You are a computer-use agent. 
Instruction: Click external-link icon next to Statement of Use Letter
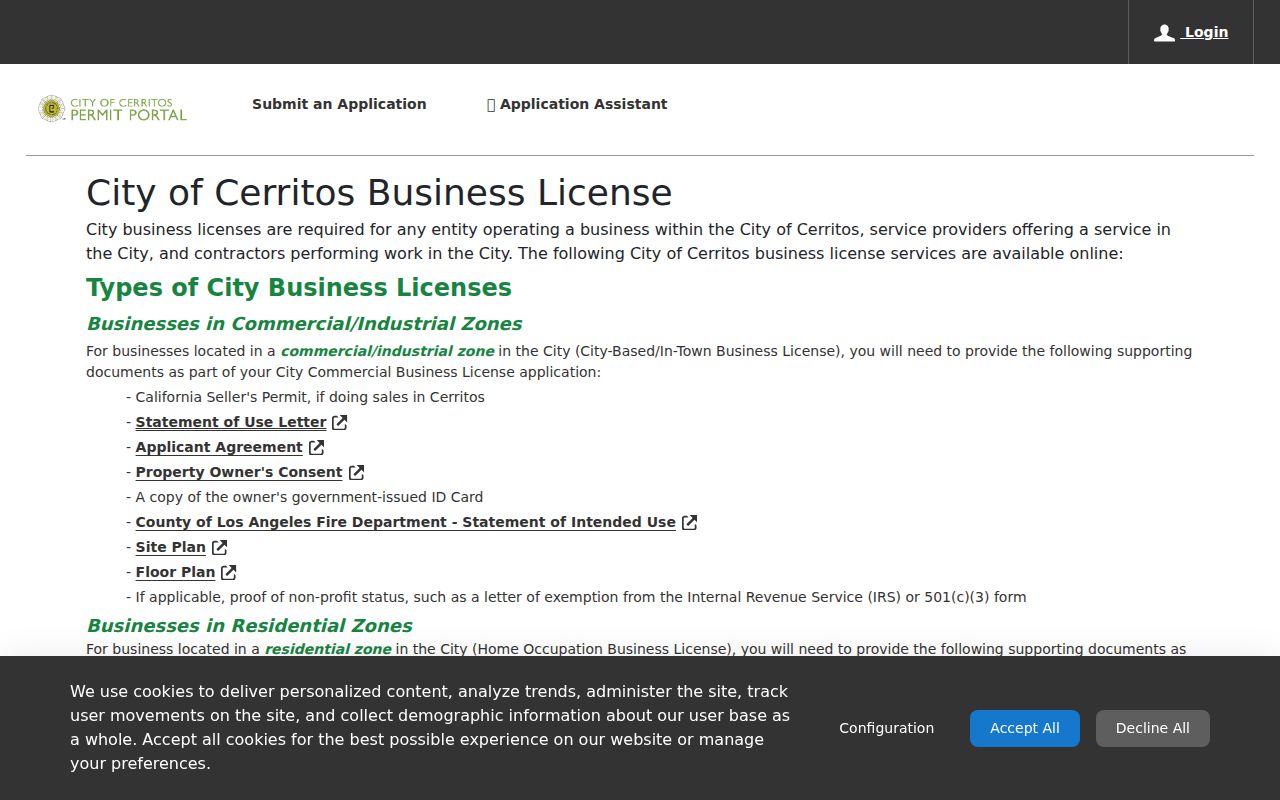coord(340,422)
